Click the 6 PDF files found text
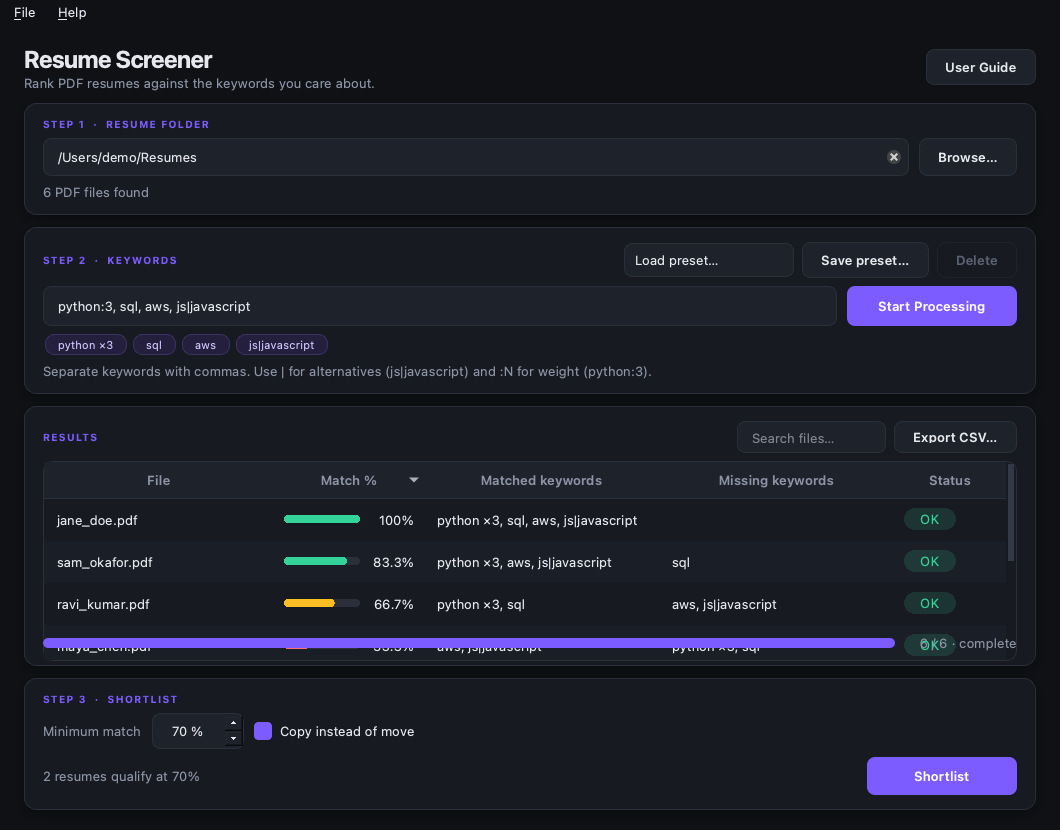The height and width of the screenshot is (830, 1060). pos(96,192)
